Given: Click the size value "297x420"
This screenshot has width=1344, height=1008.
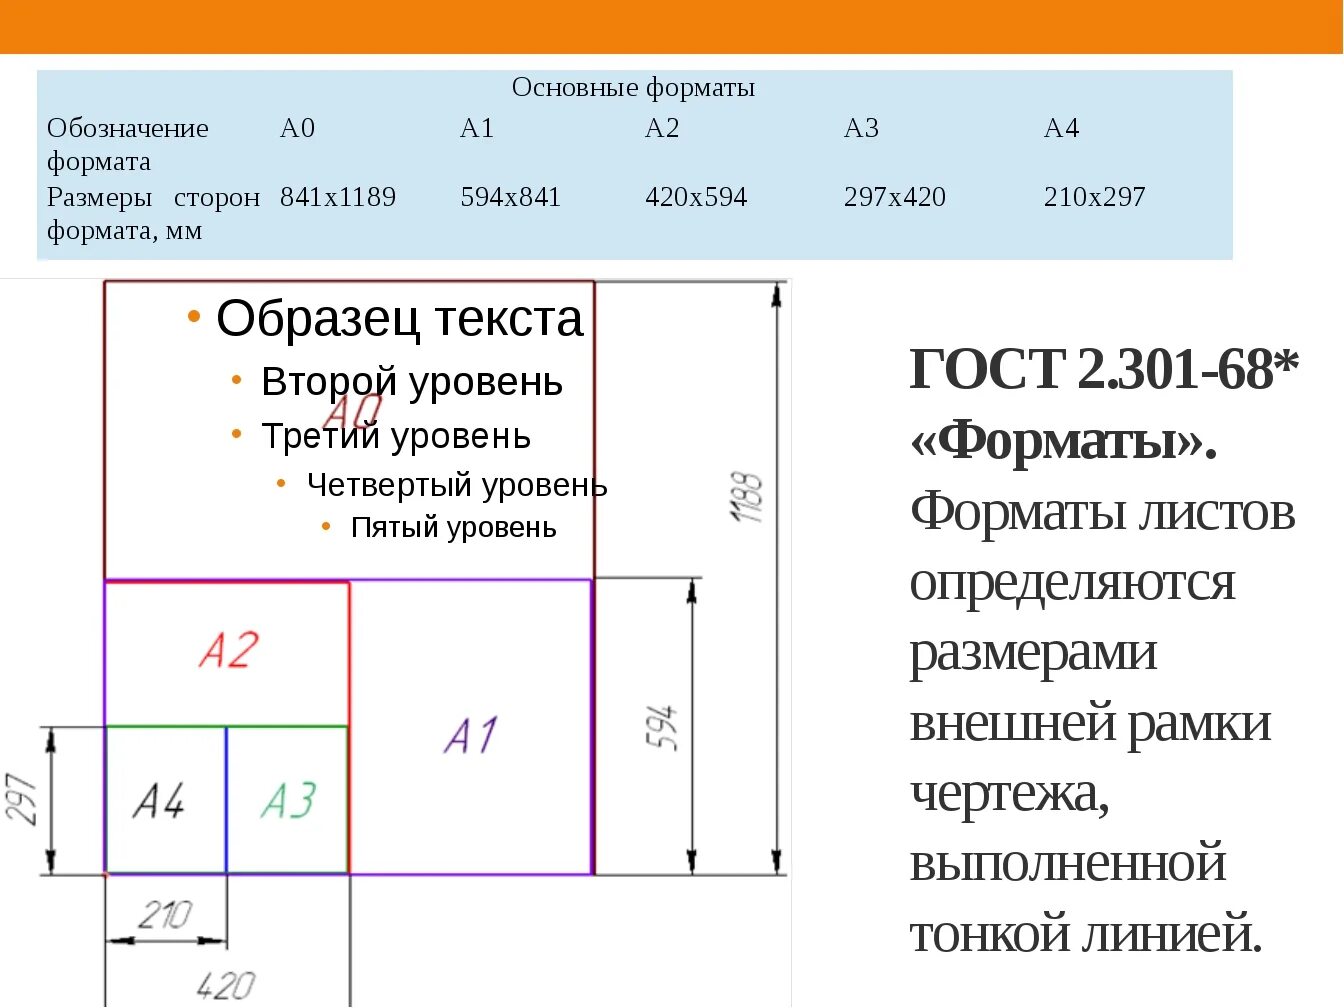Looking at the screenshot, I should 895,197.
